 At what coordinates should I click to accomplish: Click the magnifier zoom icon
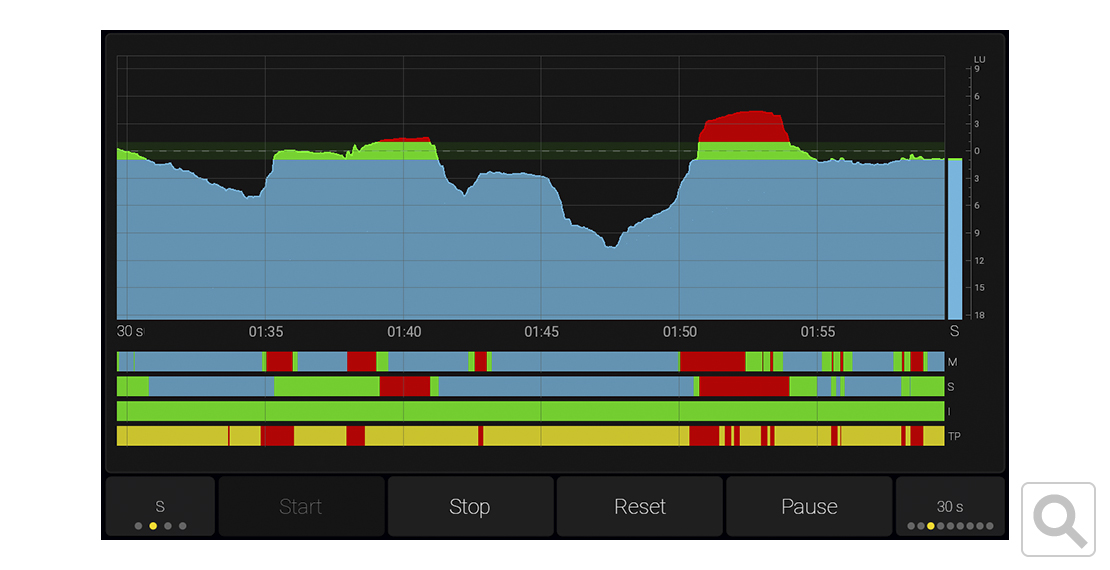point(1060,519)
